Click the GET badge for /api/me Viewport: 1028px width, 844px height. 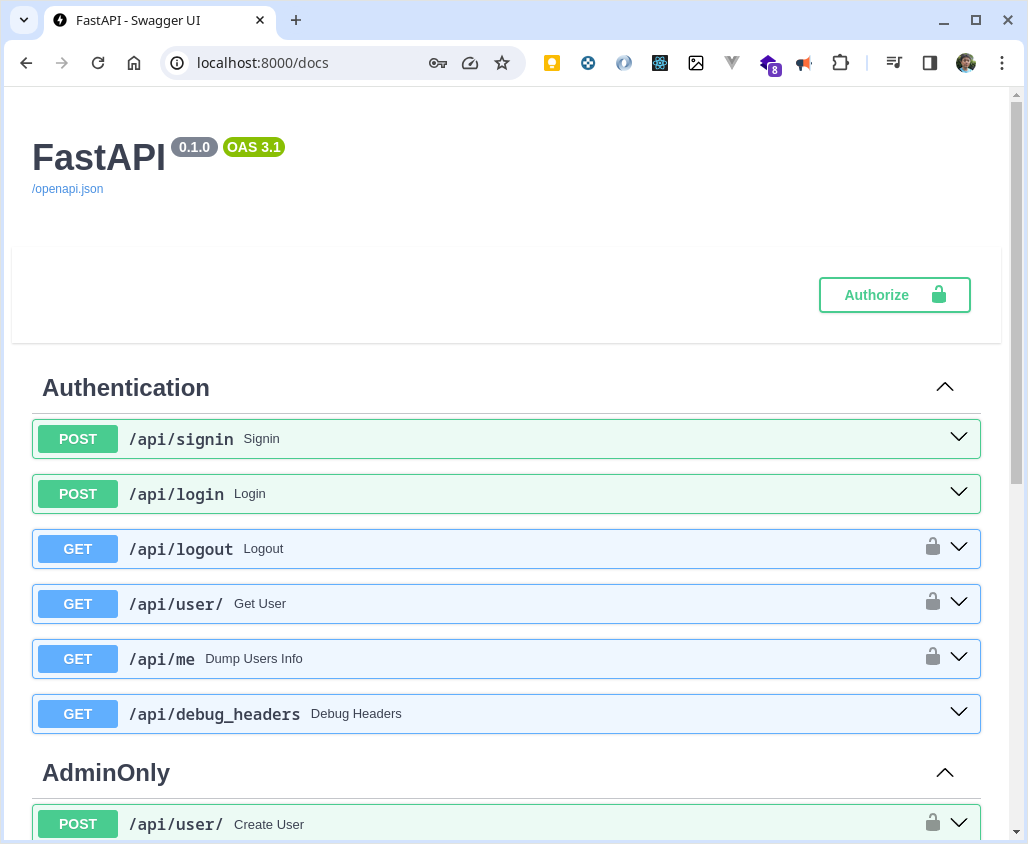[x=78, y=660]
